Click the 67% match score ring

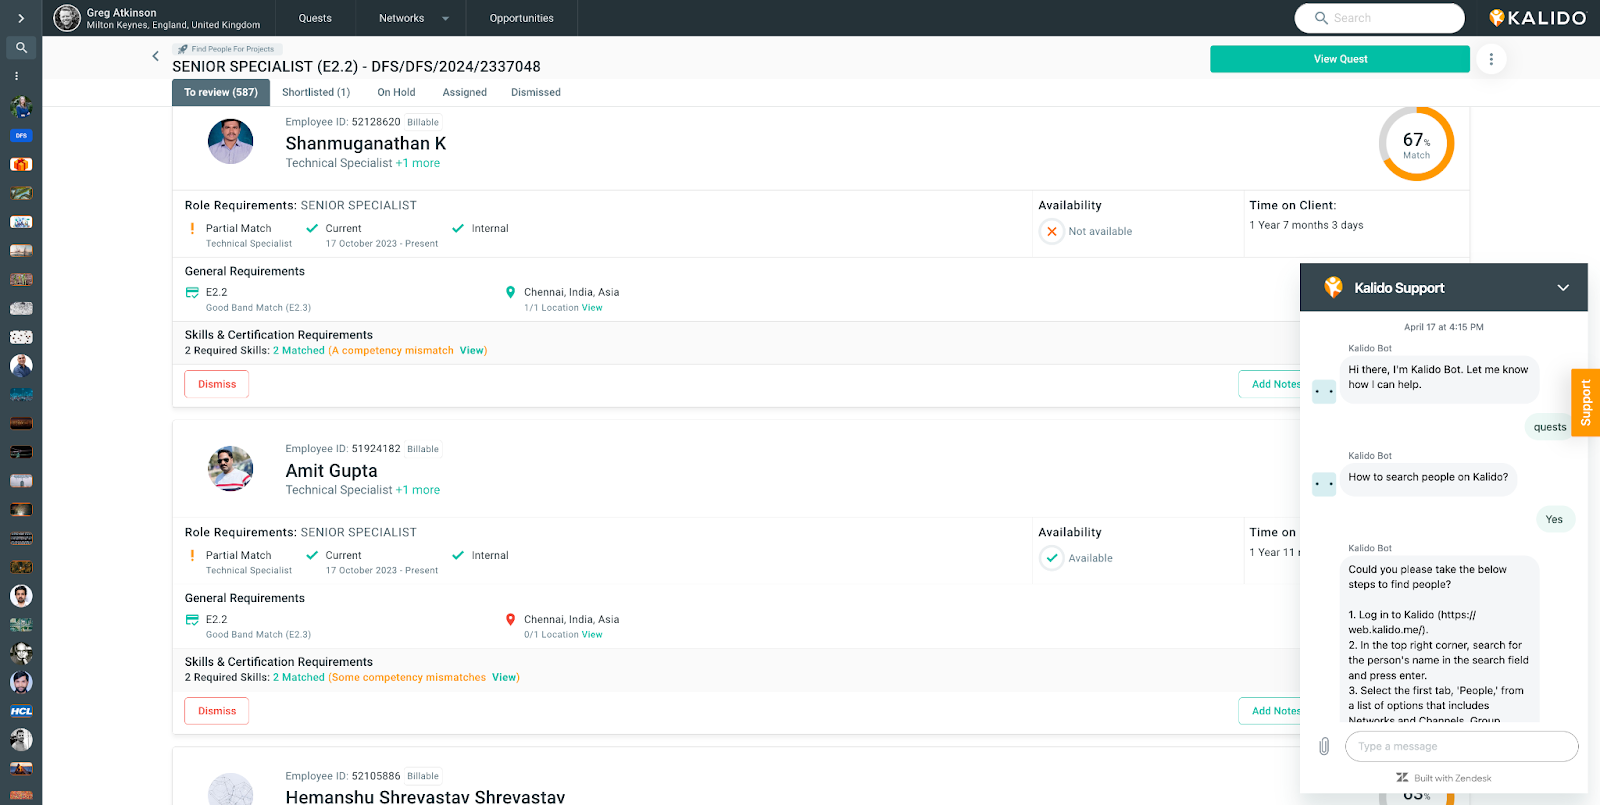coord(1416,144)
